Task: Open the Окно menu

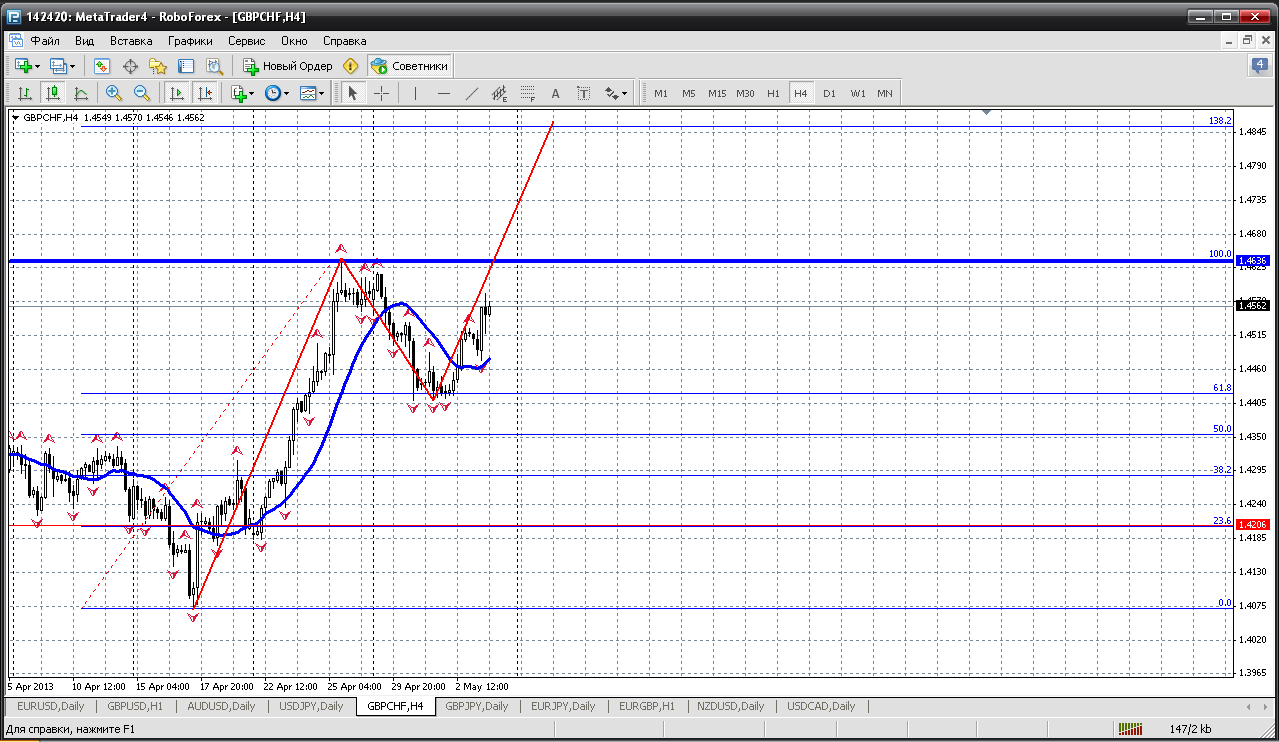Action: pos(294,41)
